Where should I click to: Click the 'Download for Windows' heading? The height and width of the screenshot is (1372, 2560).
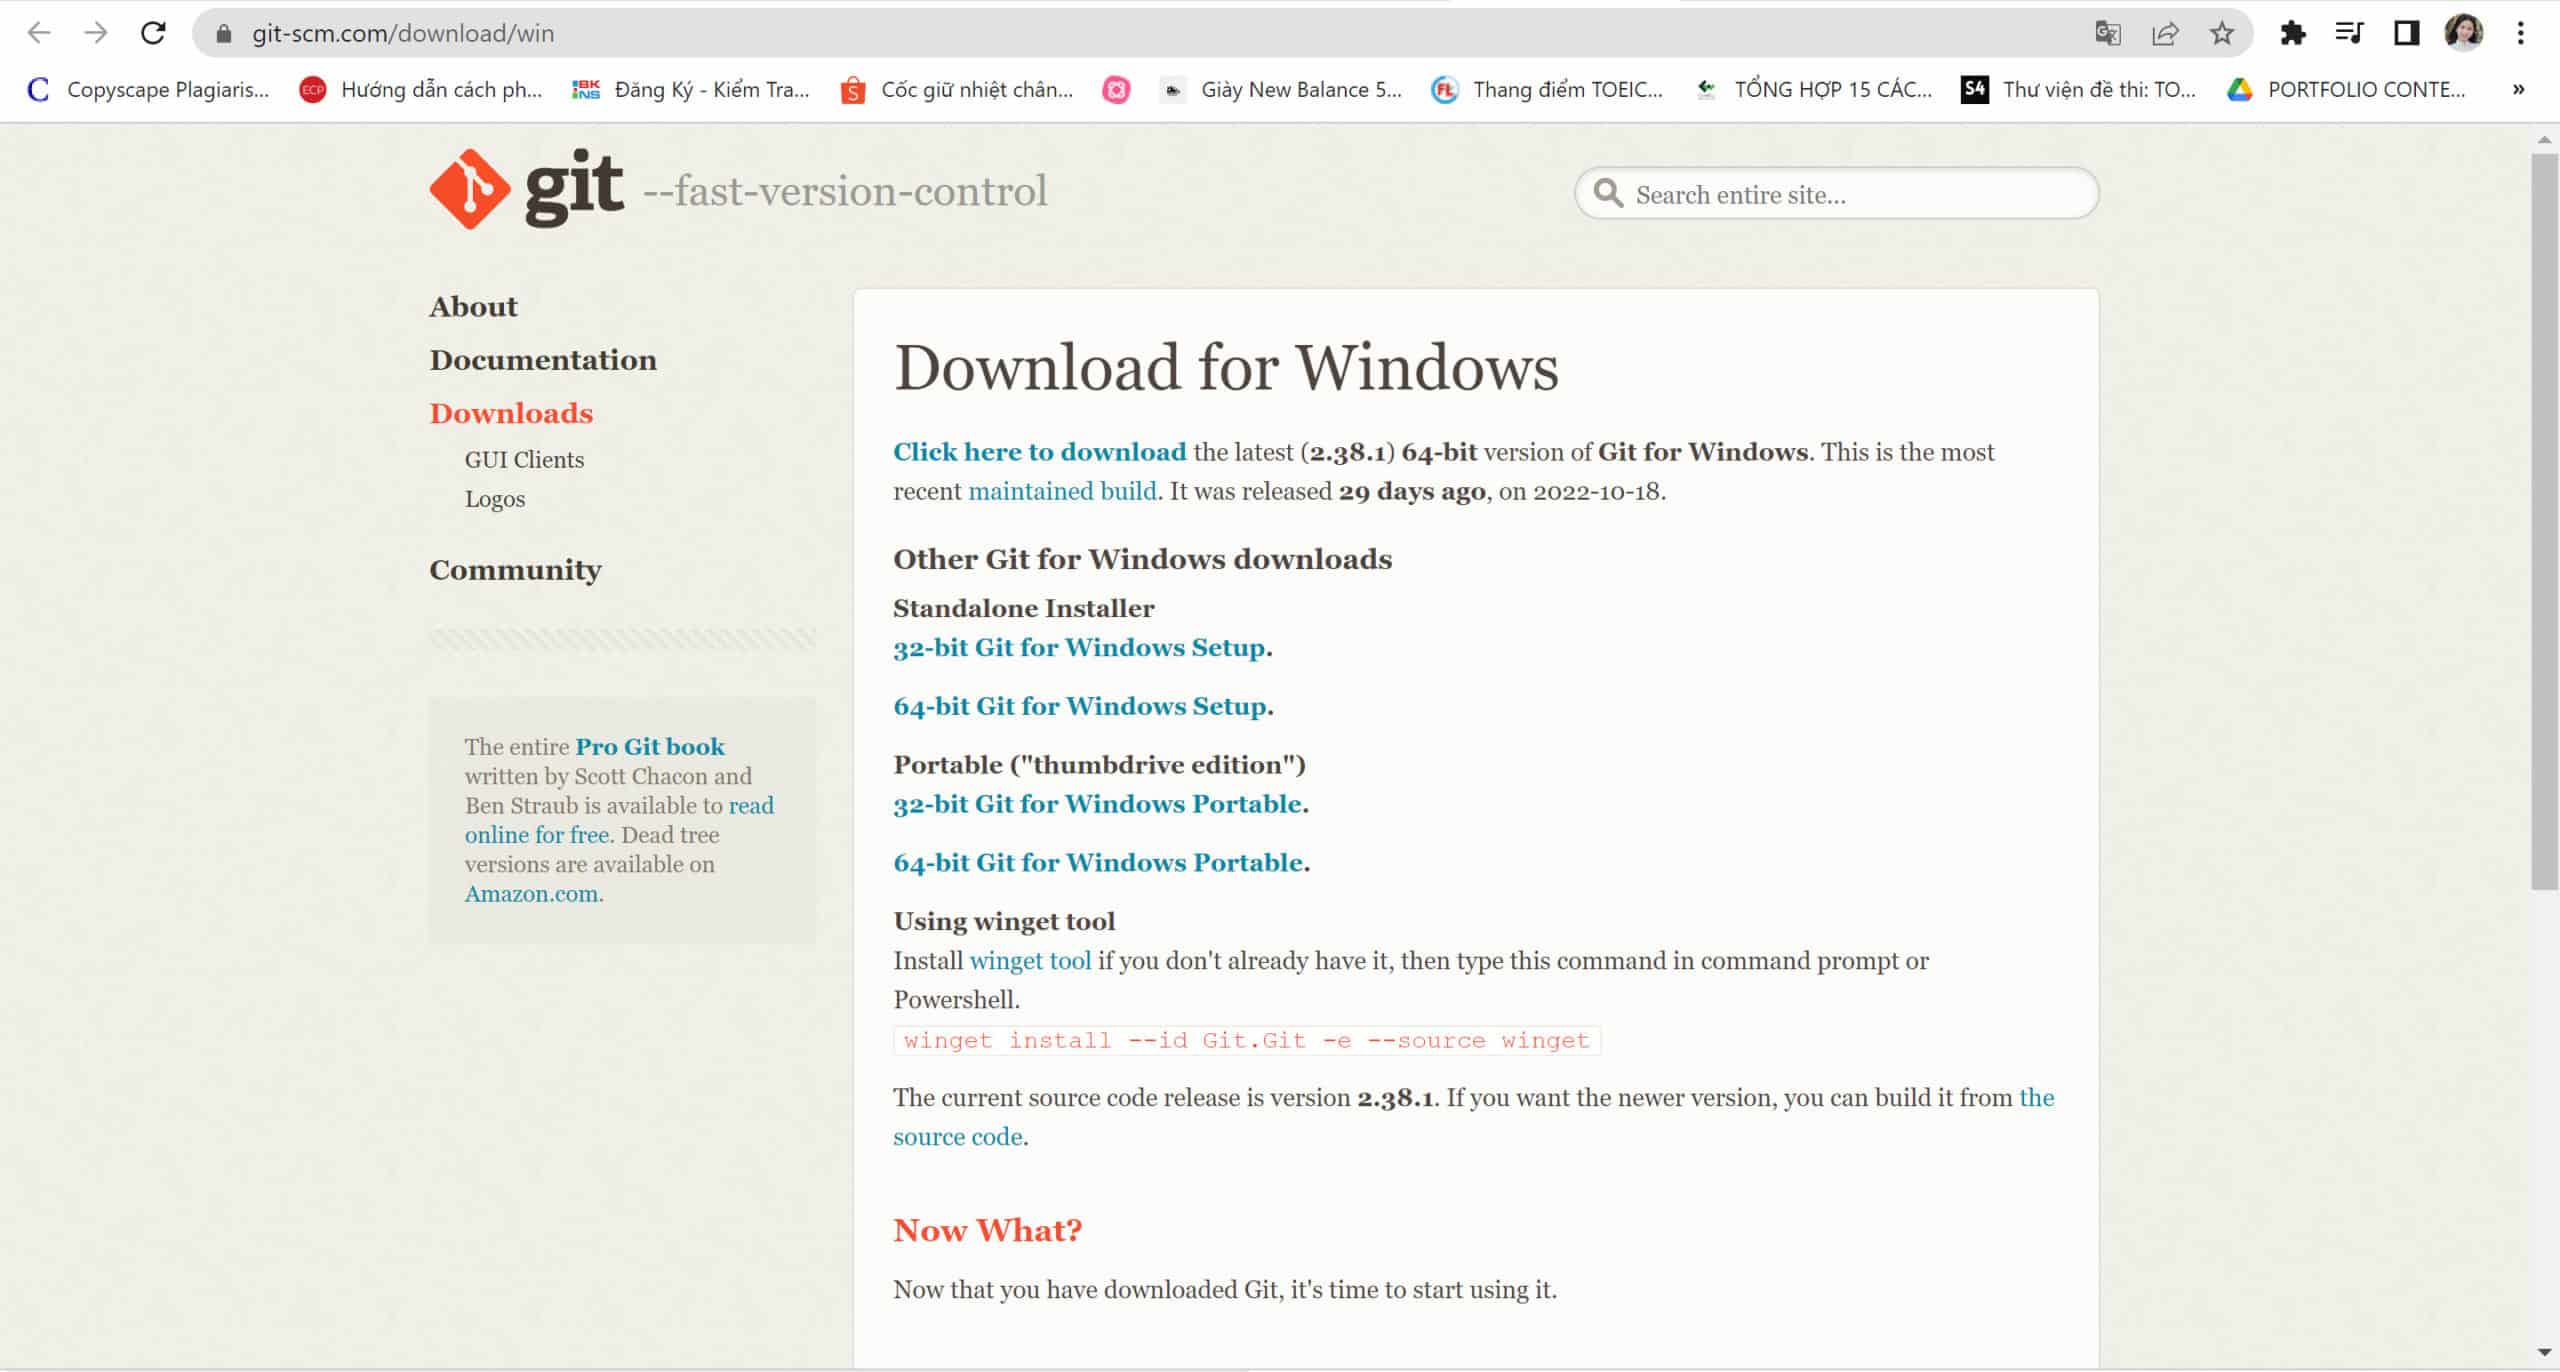1226,367
